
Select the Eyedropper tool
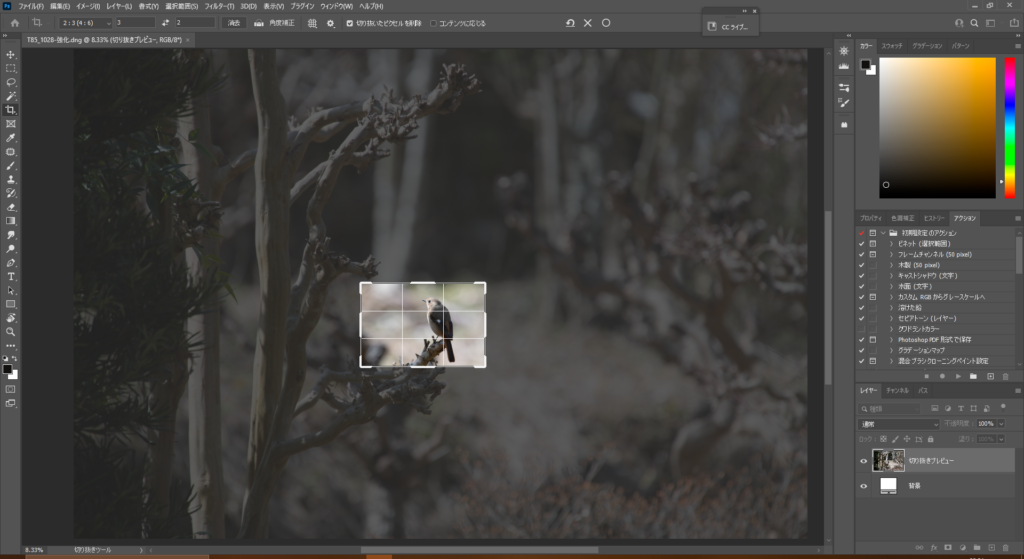(11, 138)
